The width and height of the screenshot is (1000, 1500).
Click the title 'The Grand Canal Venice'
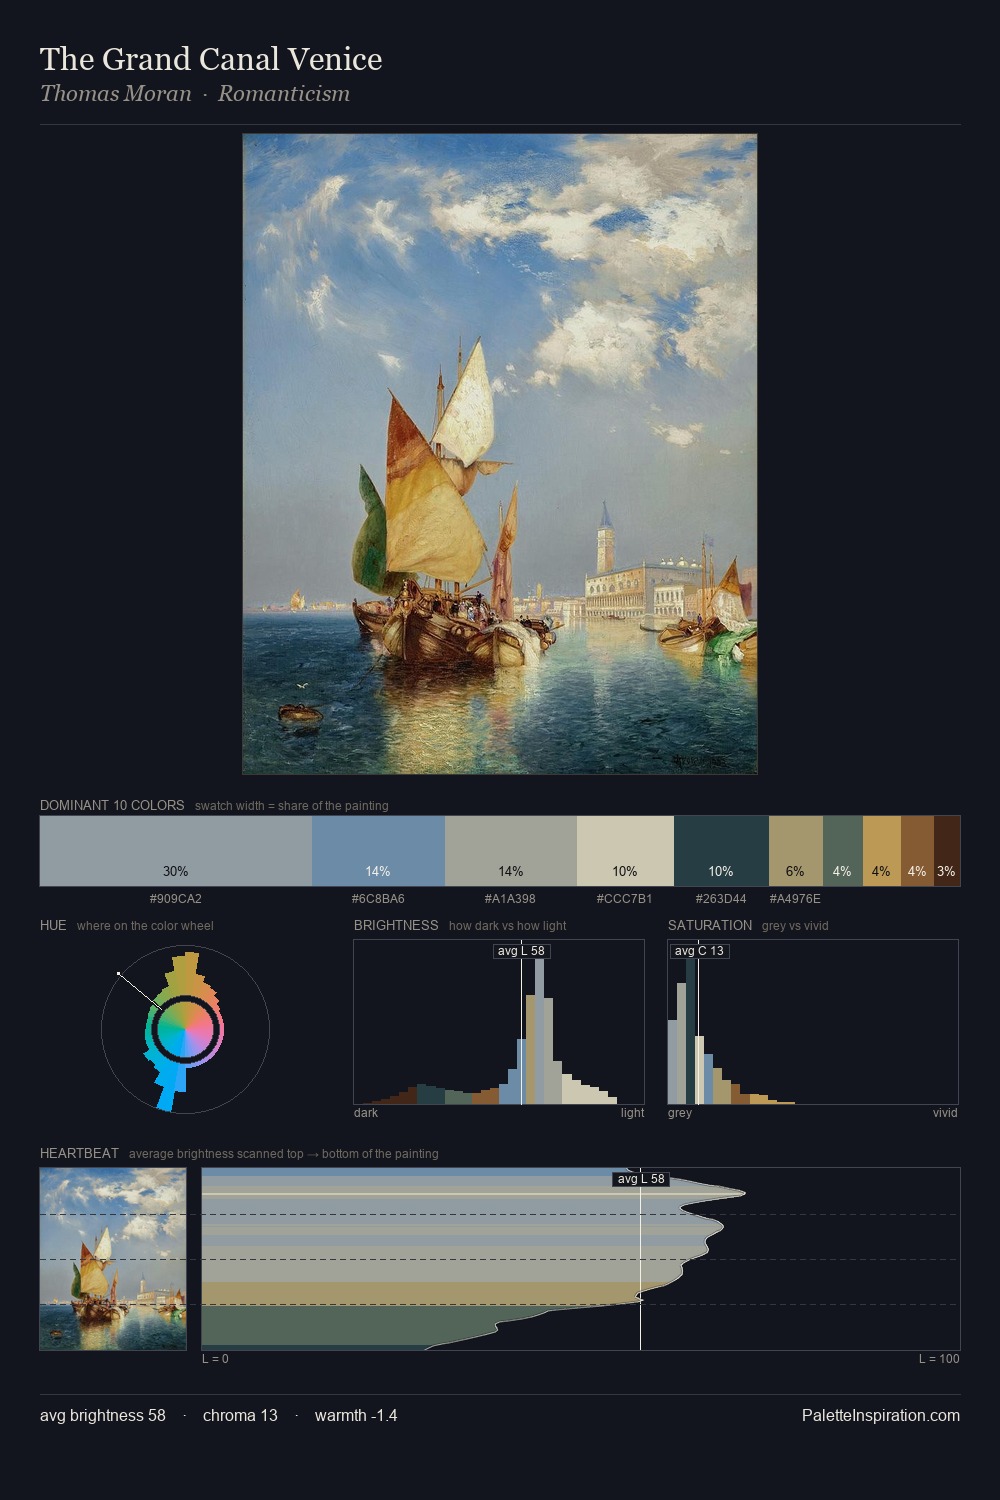click(x=211, y=59)
